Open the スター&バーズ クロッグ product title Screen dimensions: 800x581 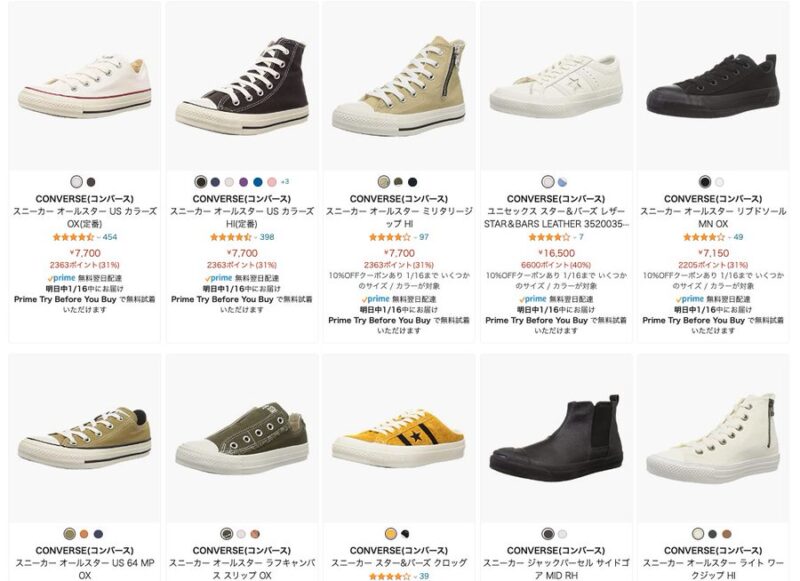click(x=399, y=563)
